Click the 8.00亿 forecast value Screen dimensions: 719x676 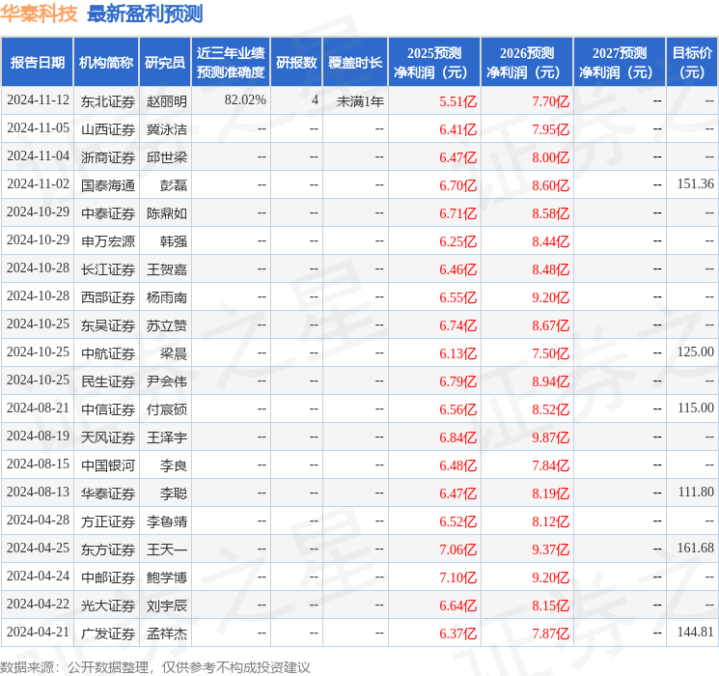(551, 157)
